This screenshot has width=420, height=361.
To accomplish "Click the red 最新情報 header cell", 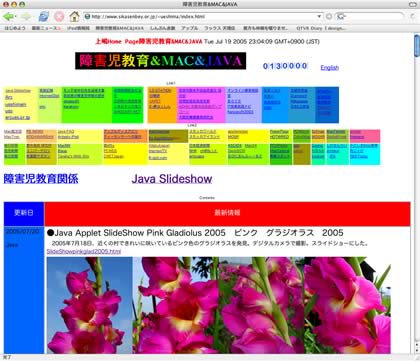I will (x=227, y=213).
